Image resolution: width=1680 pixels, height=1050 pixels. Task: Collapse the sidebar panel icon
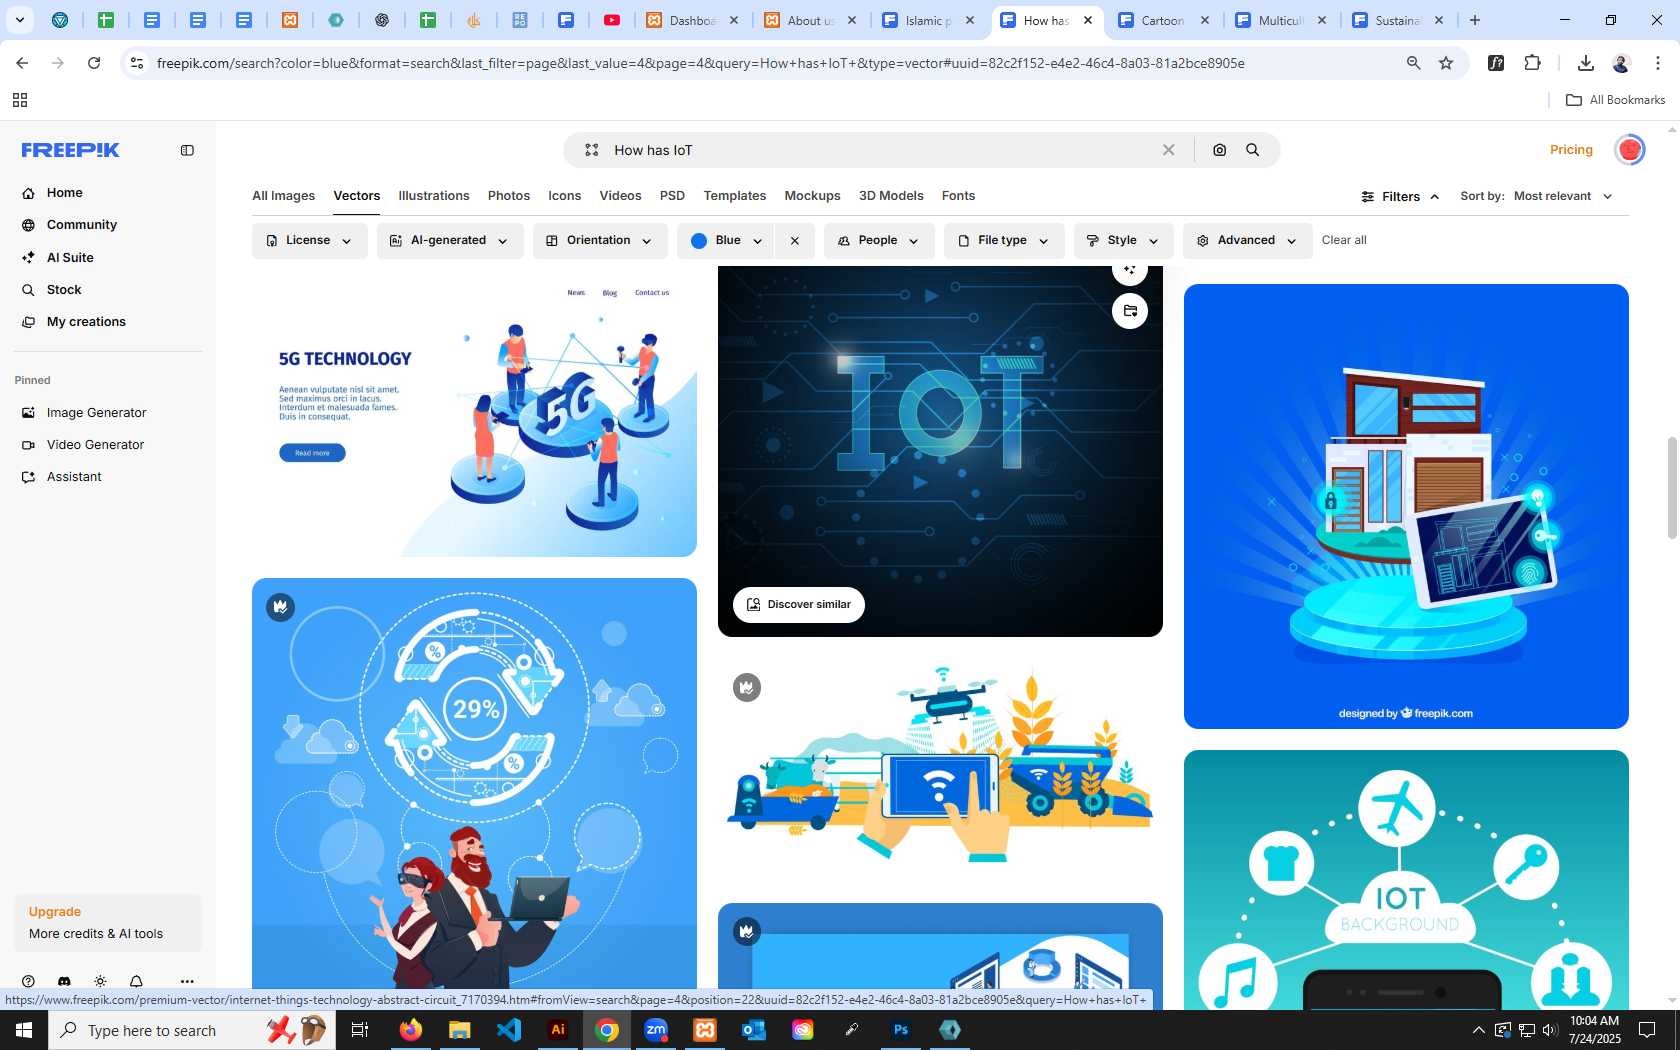[x=187, y=150]
